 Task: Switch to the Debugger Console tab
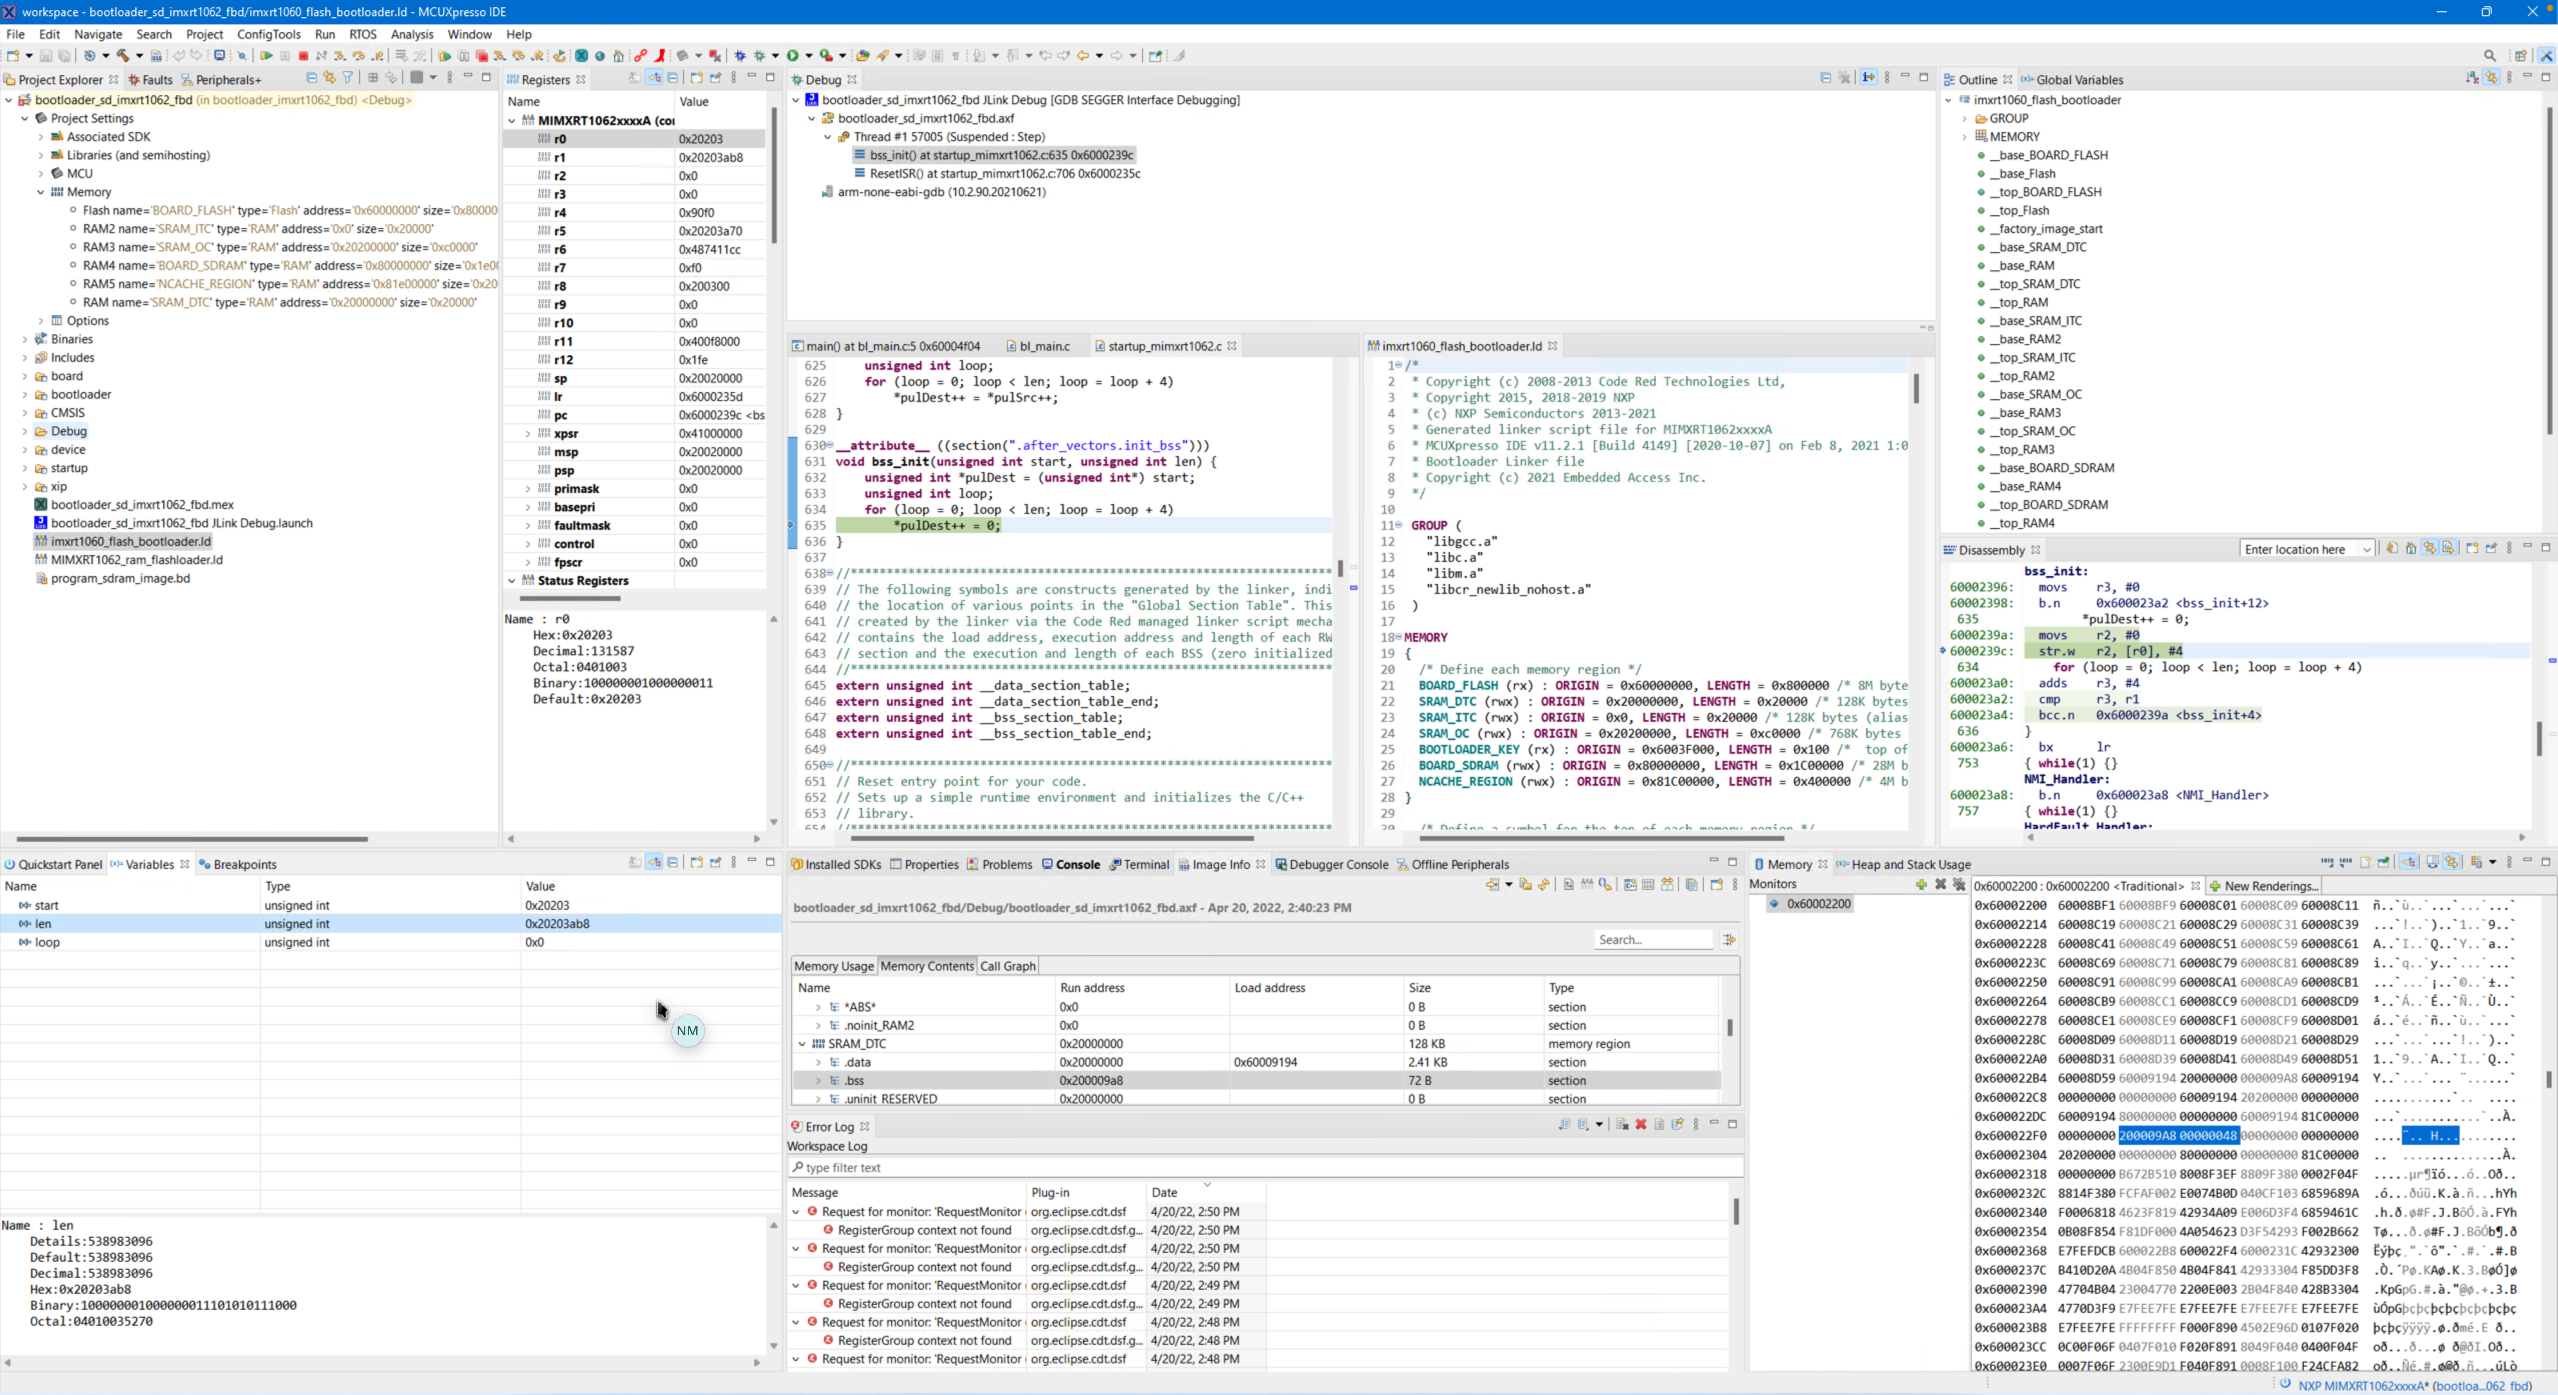[1337, 865]
